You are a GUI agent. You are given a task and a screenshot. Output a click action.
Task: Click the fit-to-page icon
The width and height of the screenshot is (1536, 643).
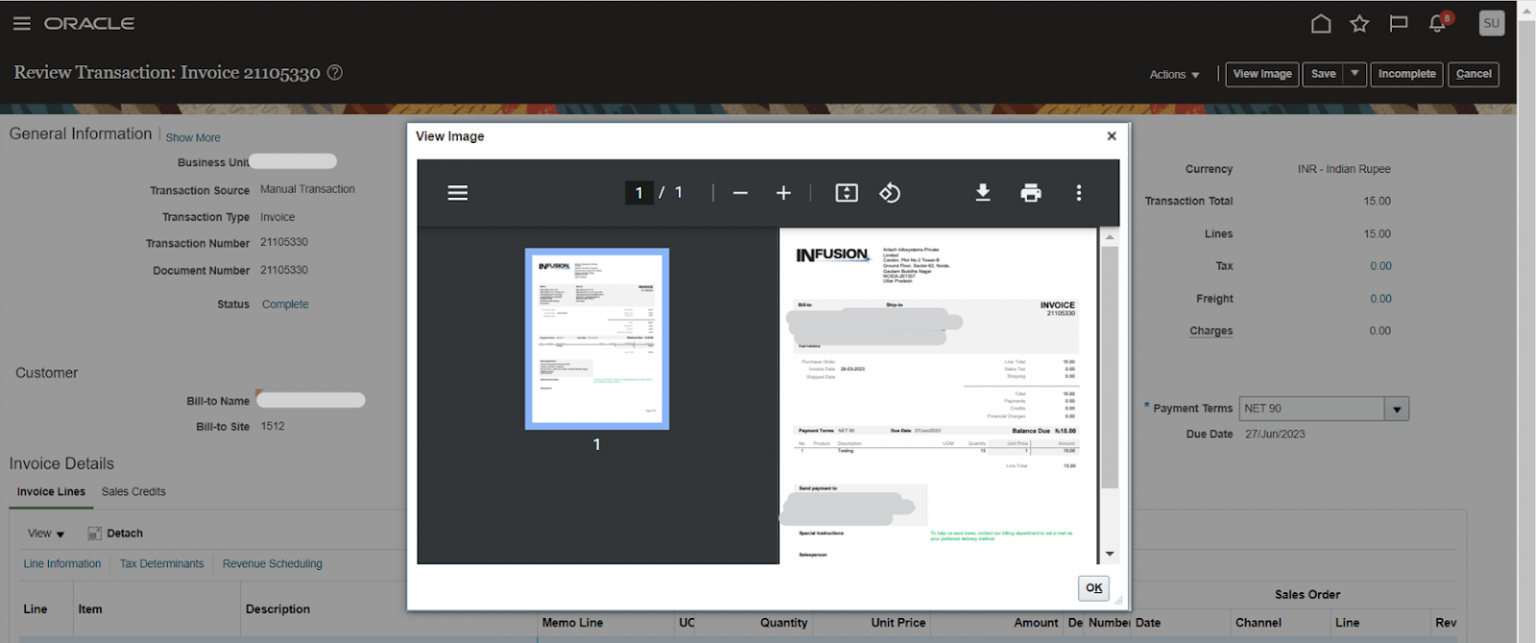pyautogui.click(x=846, y=192)
